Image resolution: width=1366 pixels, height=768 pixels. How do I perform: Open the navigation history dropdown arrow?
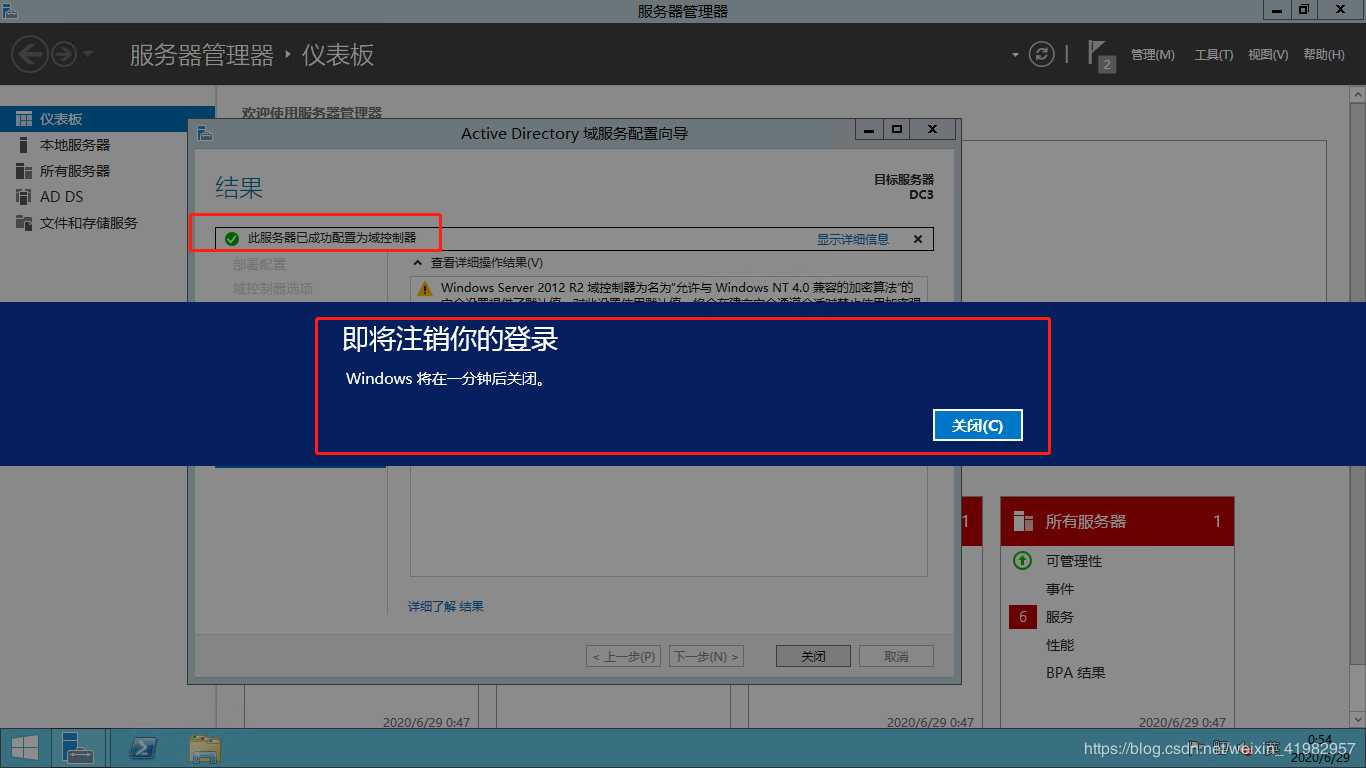[x=88, y=54]
